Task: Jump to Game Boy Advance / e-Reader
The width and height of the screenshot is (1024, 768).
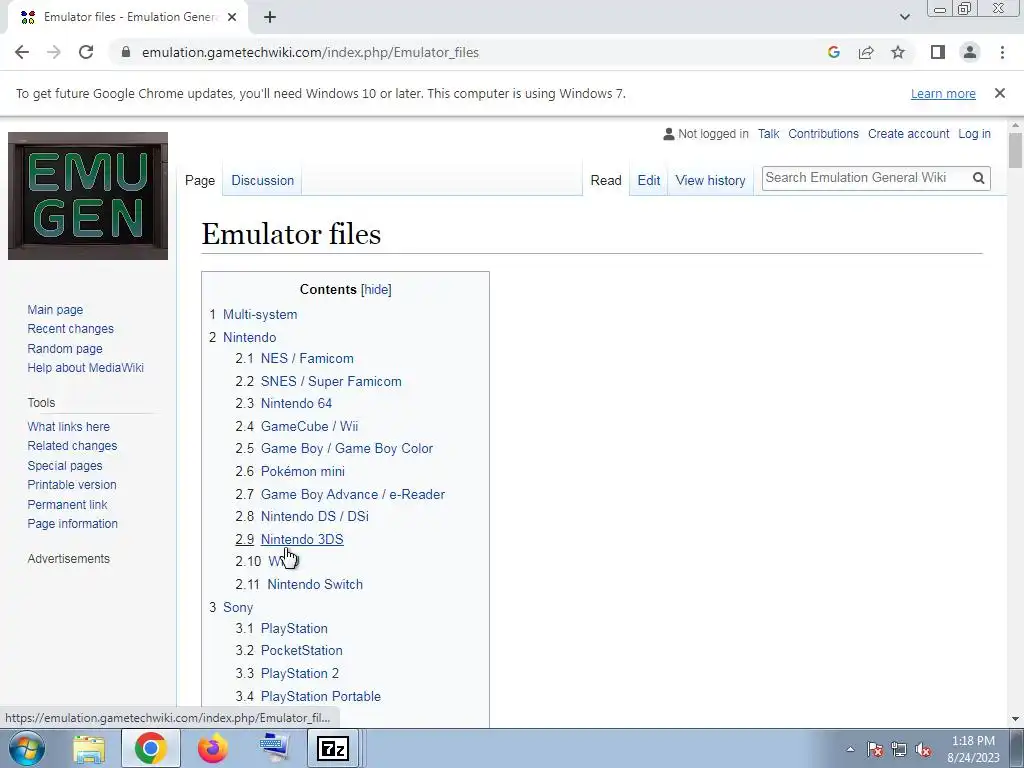Action: pos(353,494)
